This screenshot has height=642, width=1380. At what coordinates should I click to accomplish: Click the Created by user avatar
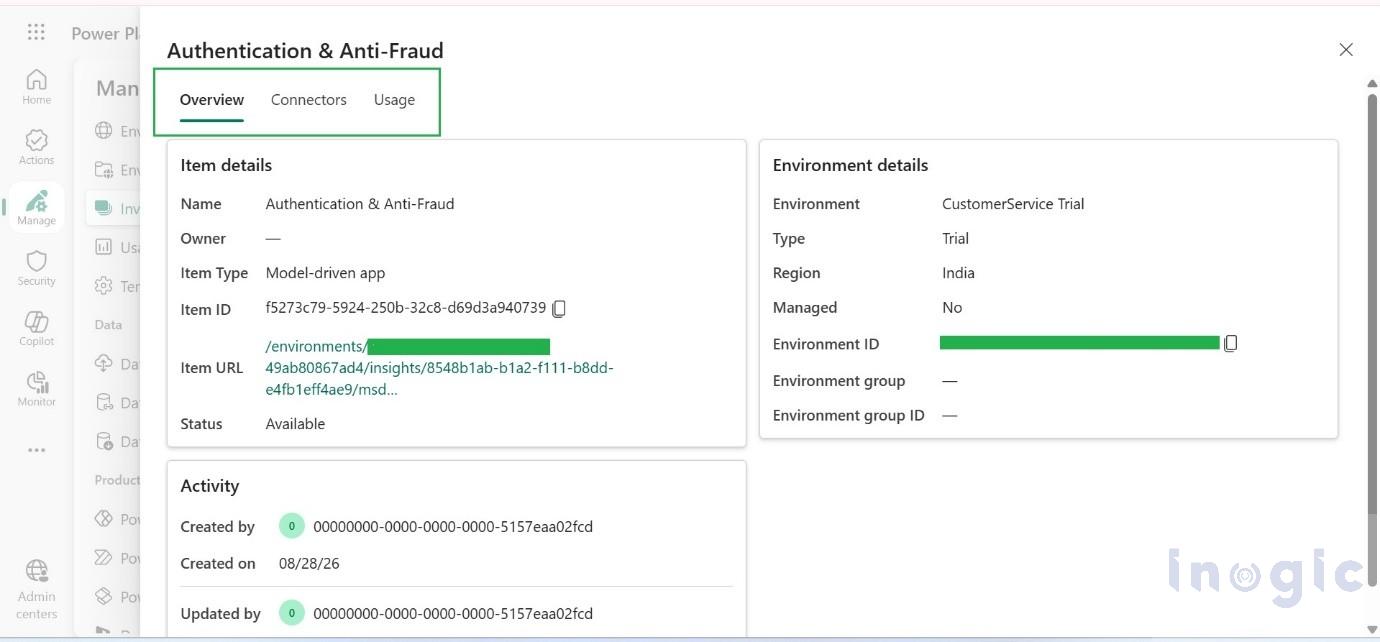(292, 526)
